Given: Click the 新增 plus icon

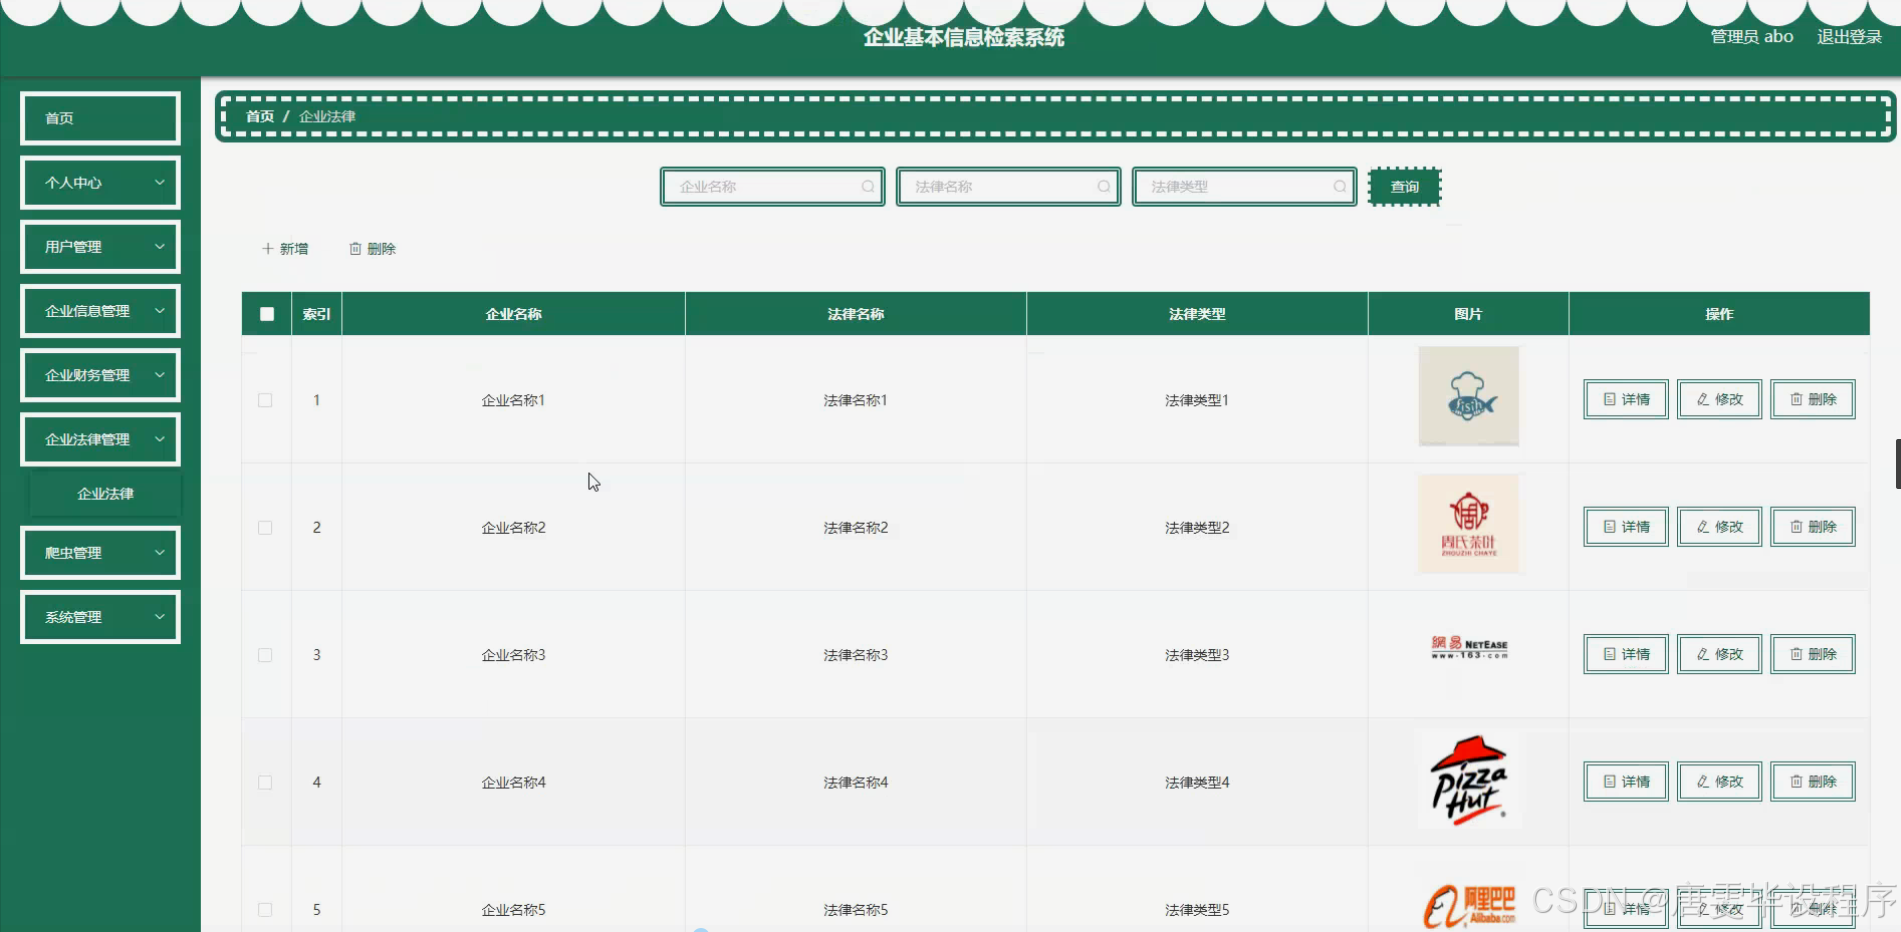Looking at the screenshot, I should pyautogui.click(x=267, y=249).
